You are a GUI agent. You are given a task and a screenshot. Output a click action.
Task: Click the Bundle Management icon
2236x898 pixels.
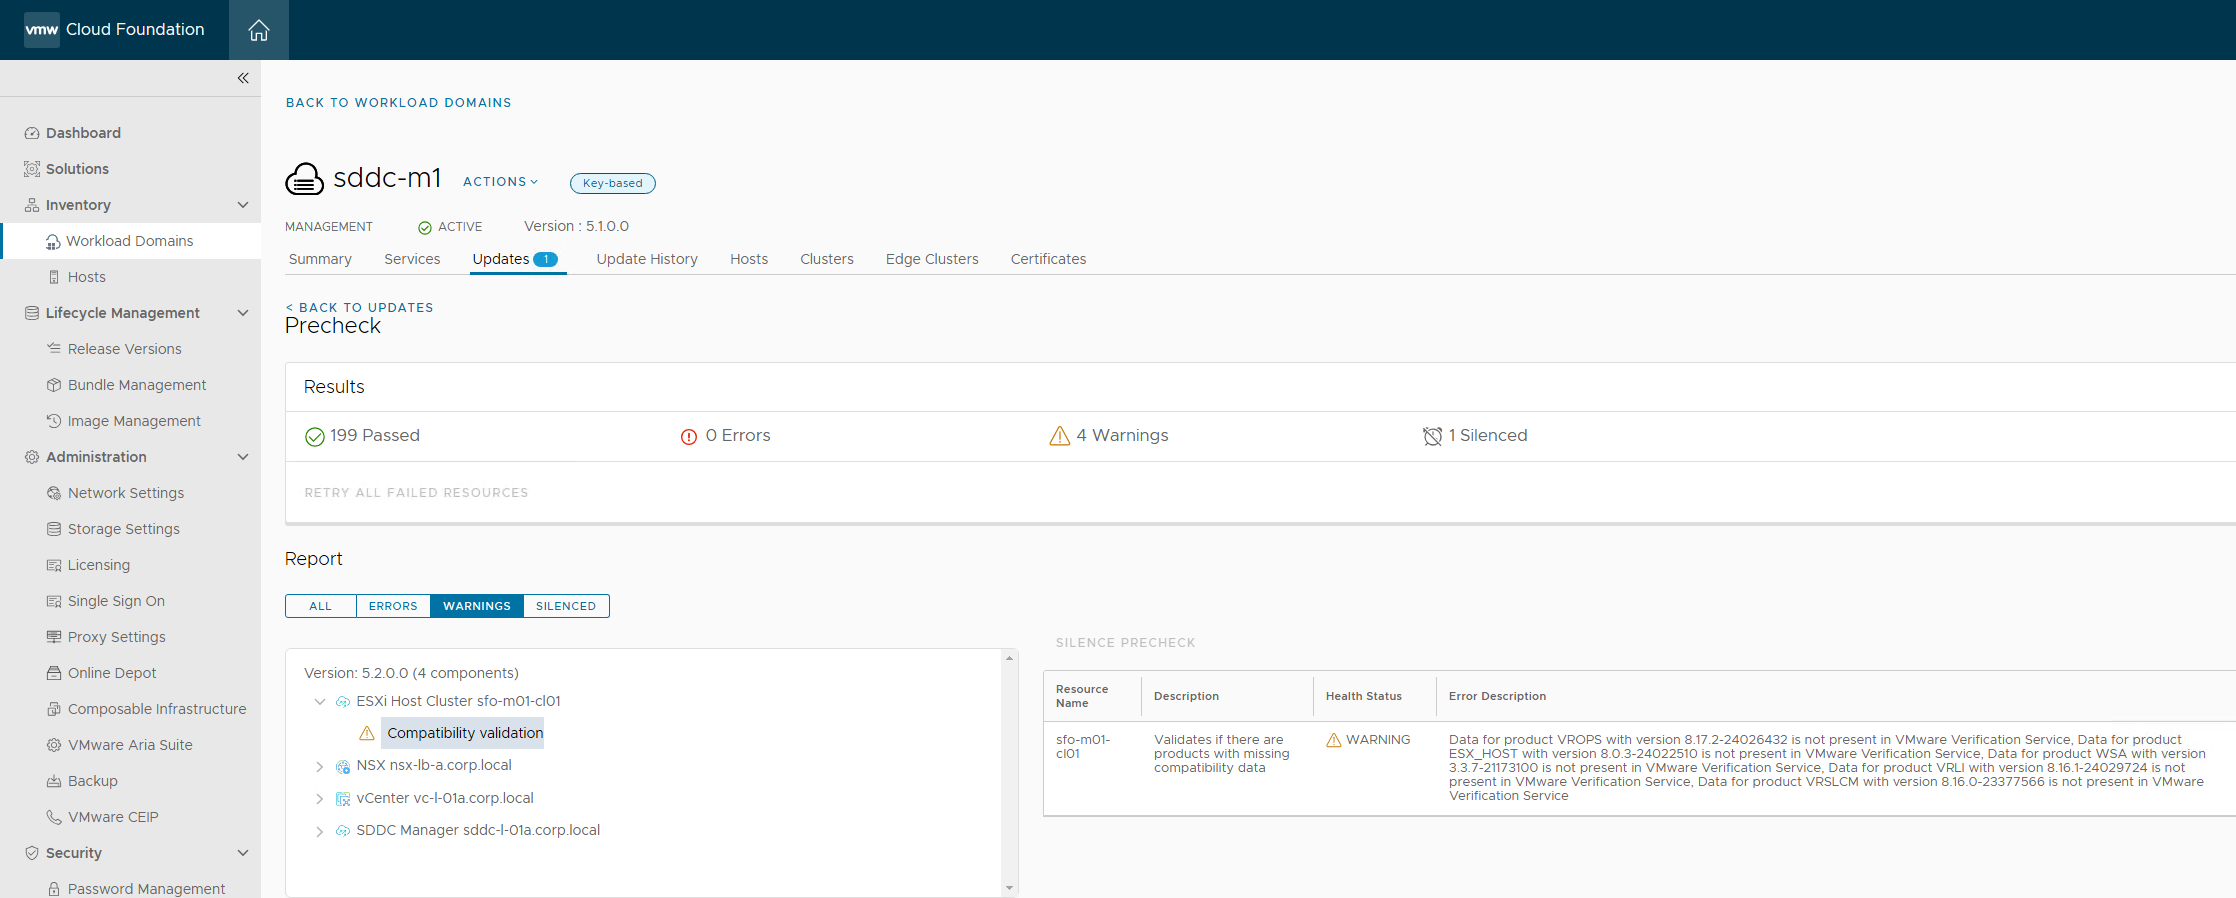[x=54, y=385]
